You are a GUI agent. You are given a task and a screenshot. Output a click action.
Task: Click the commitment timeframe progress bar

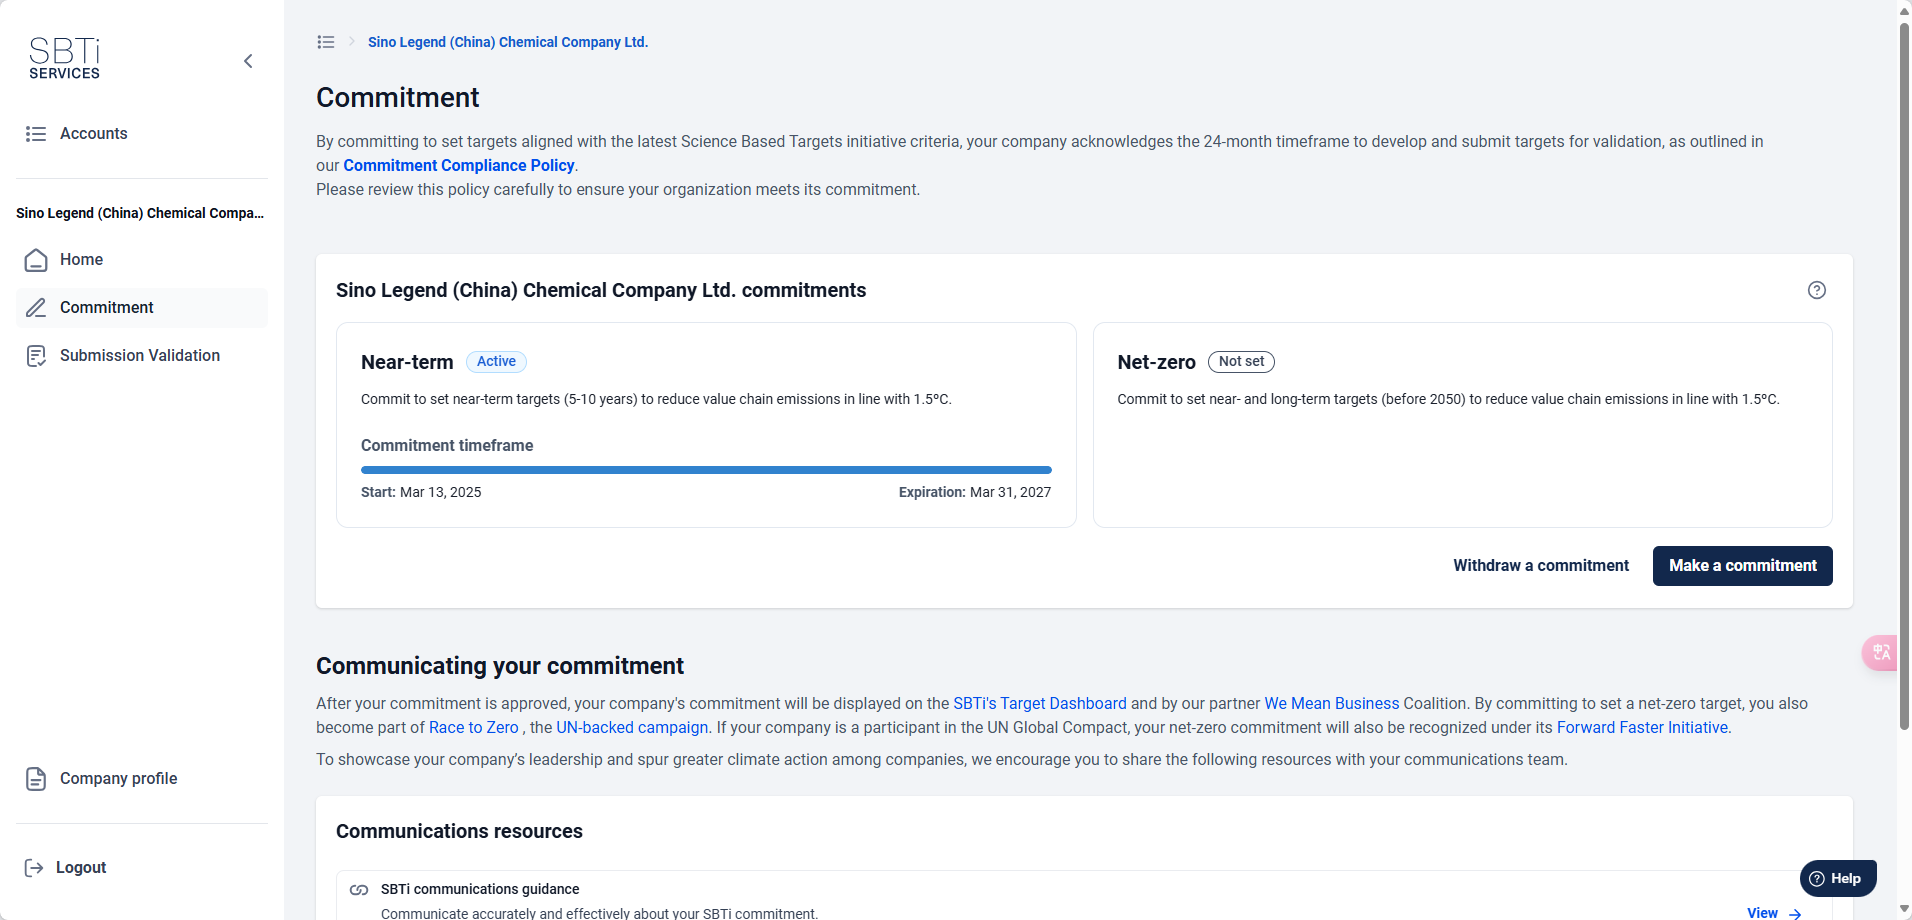click(706, 470)
